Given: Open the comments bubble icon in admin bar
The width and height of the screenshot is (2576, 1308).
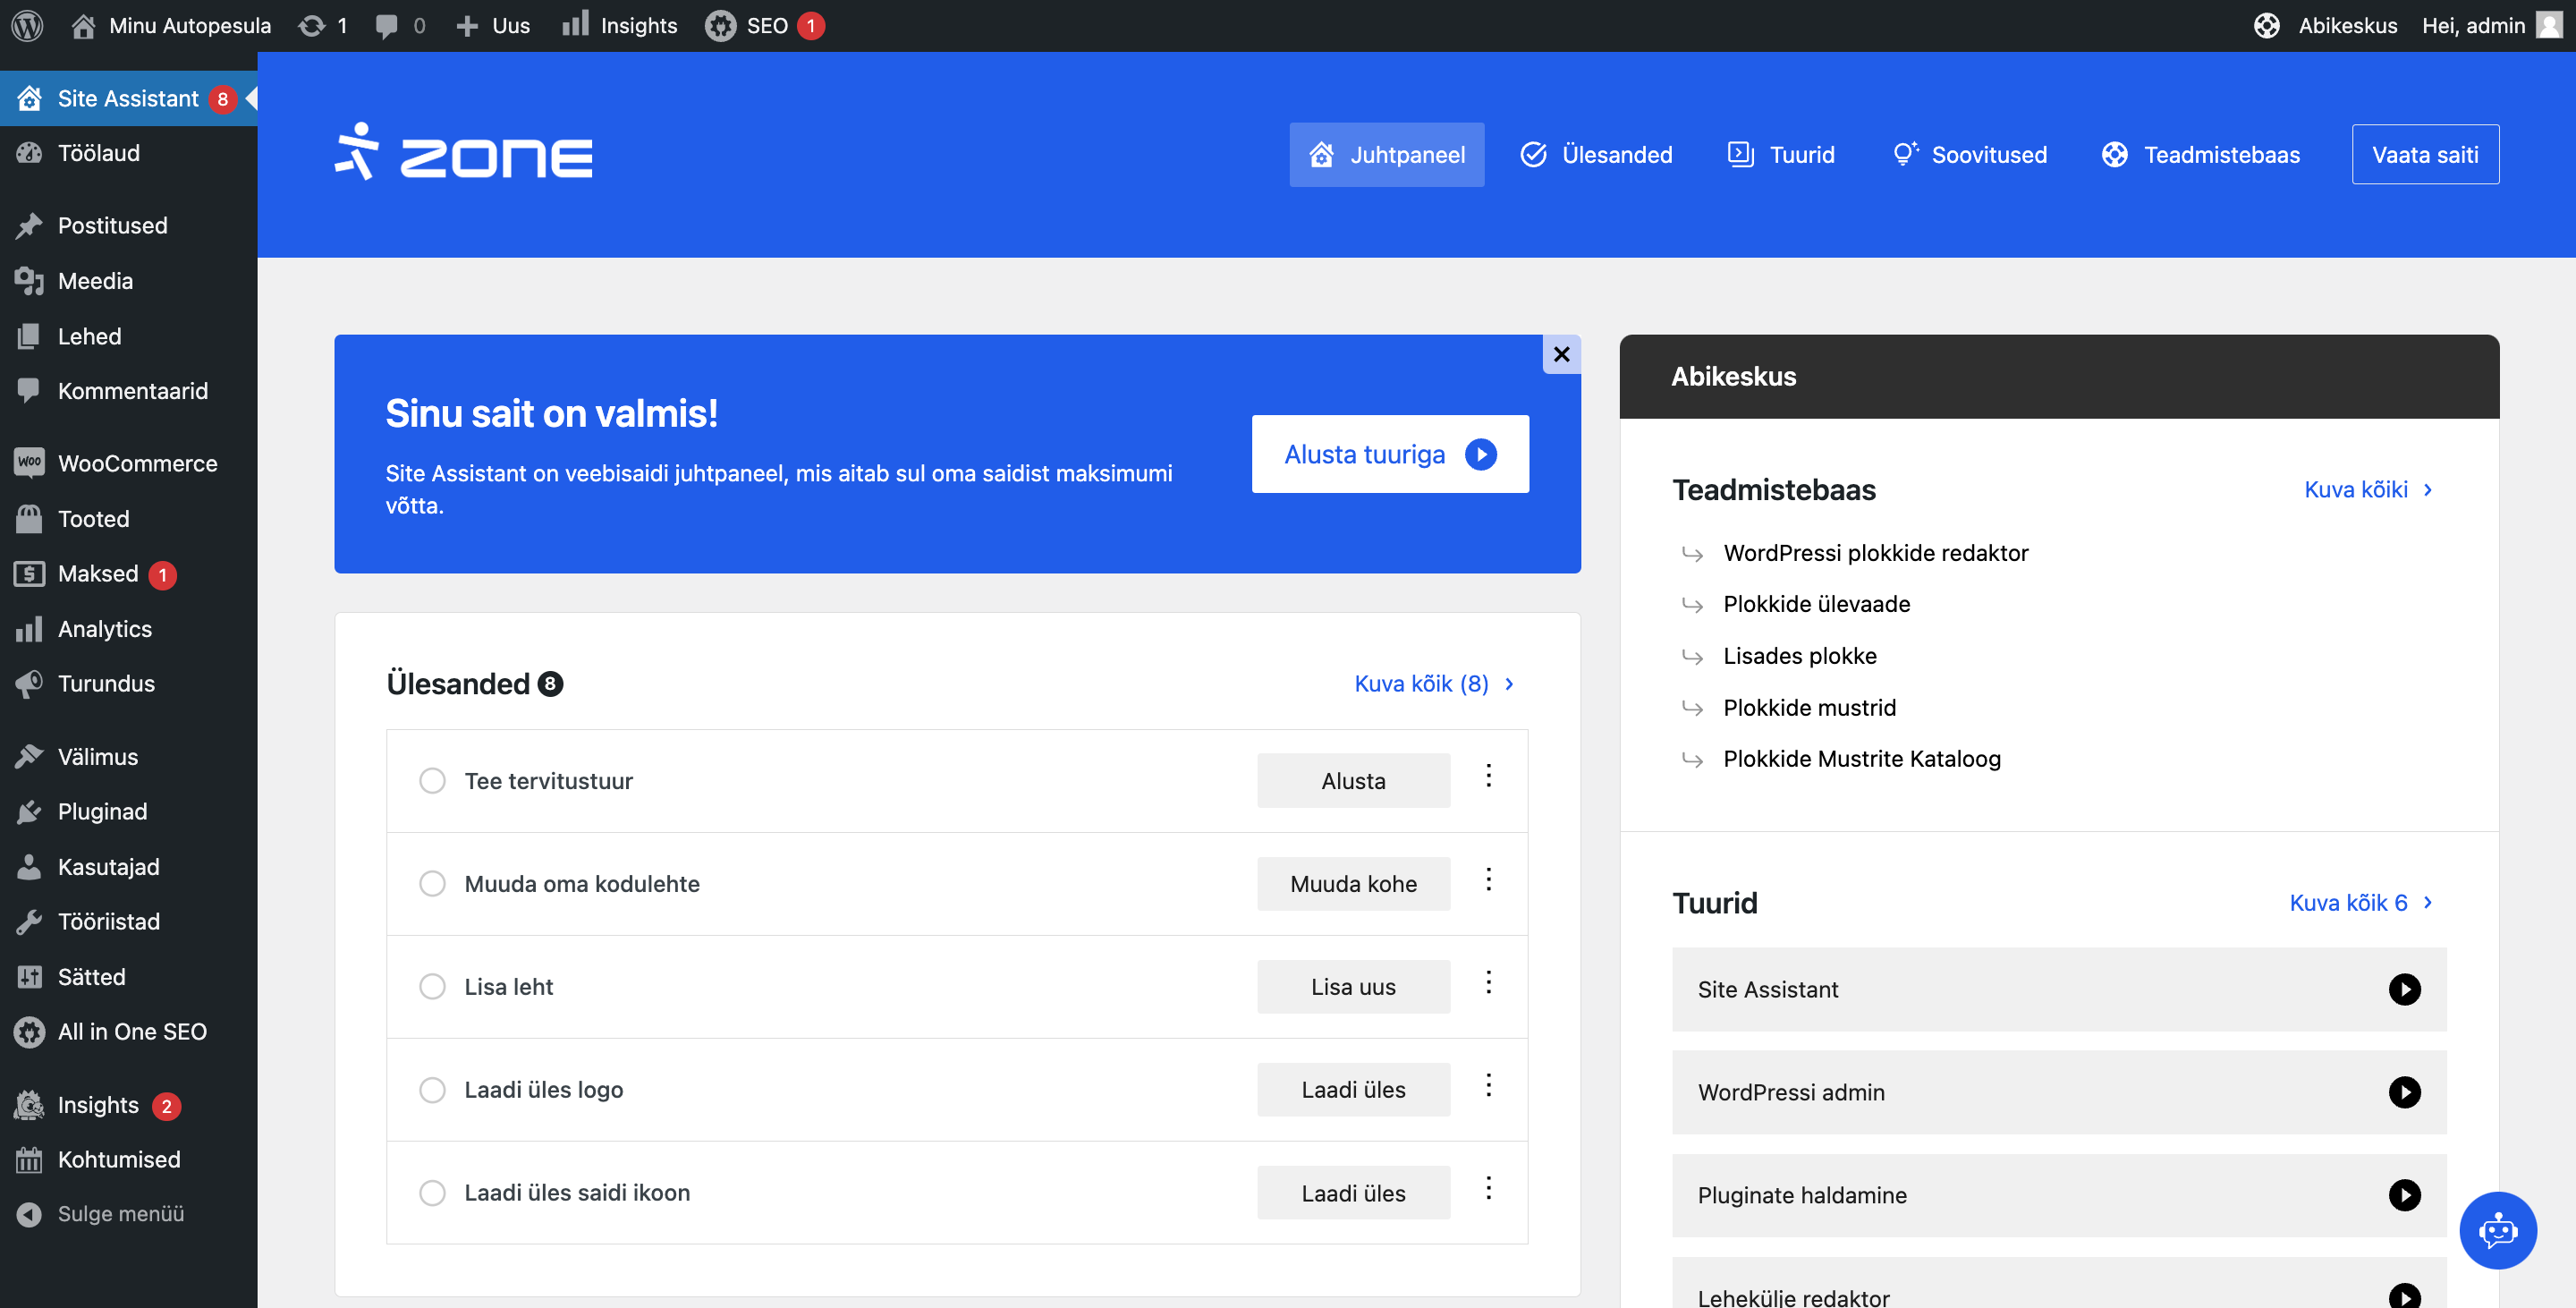Looking at the screenshot, I should pyautogui.click(x=386, y=25).
